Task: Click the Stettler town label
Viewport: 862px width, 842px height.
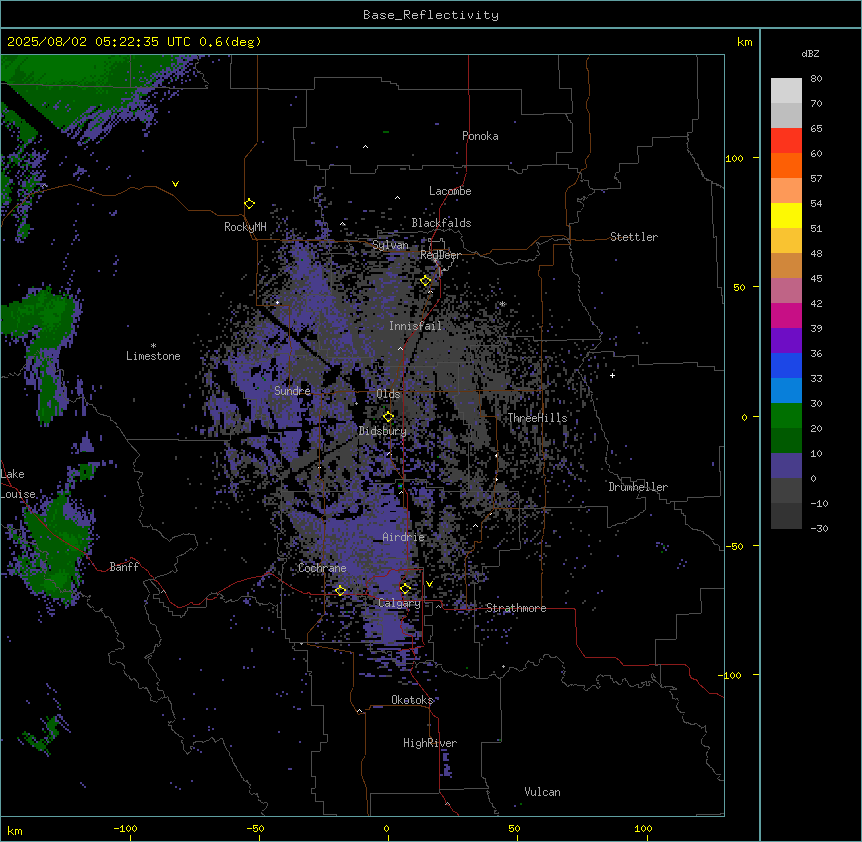Action: [x=634, y=237]
